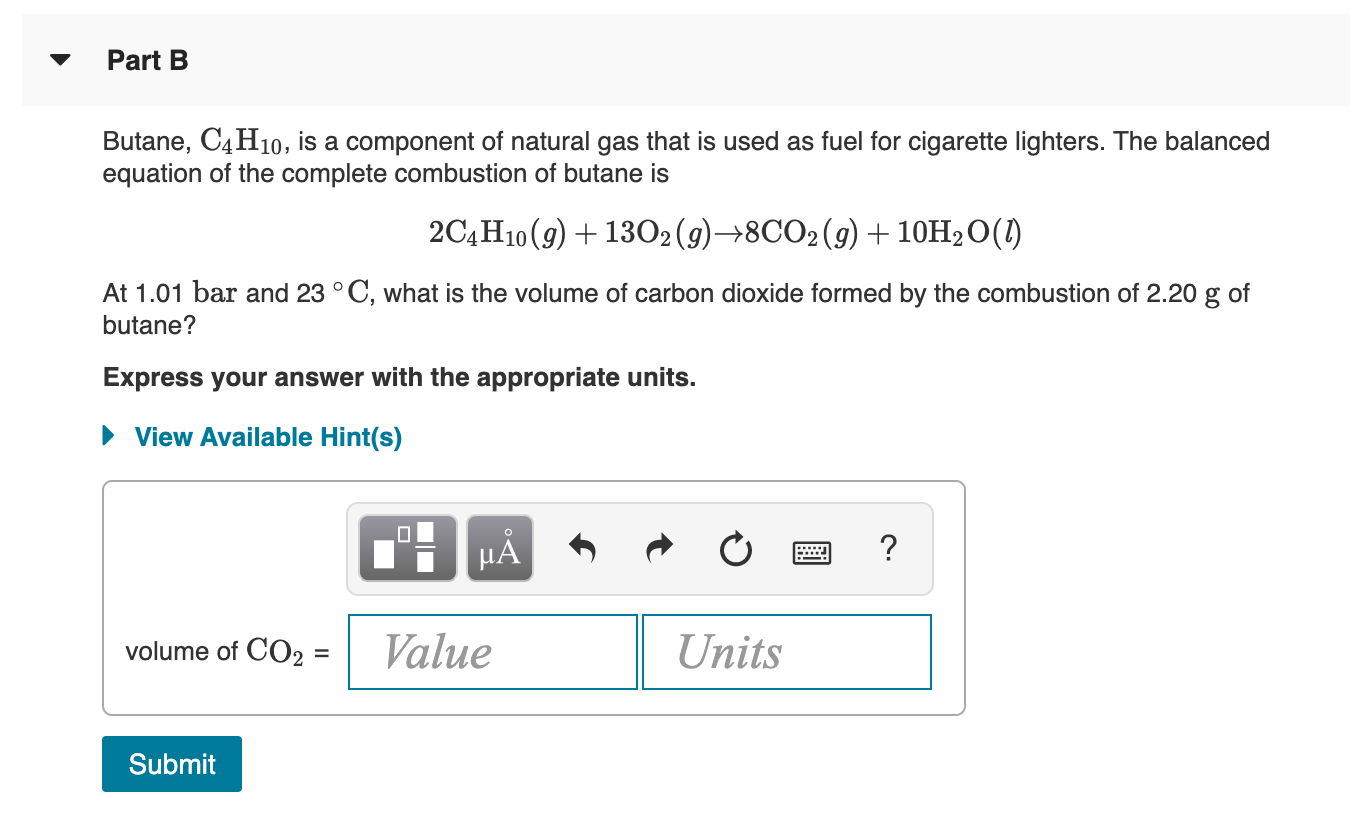The image size is (1356, 816).
Task: Select the balanced combustion equation text
Action: click(x=726, y=231)
